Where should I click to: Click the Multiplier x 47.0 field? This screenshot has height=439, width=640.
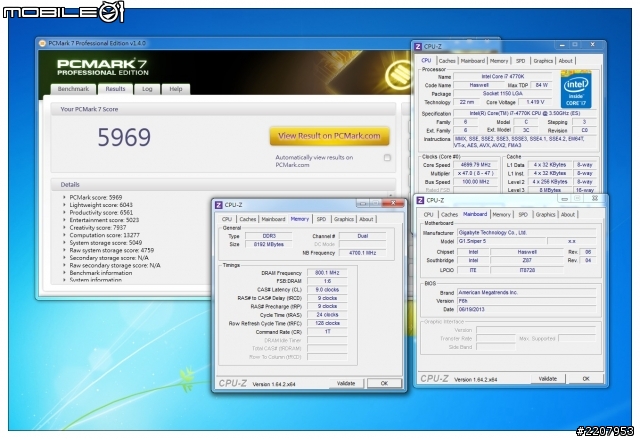pyautogui.click(x=475, y=173)
